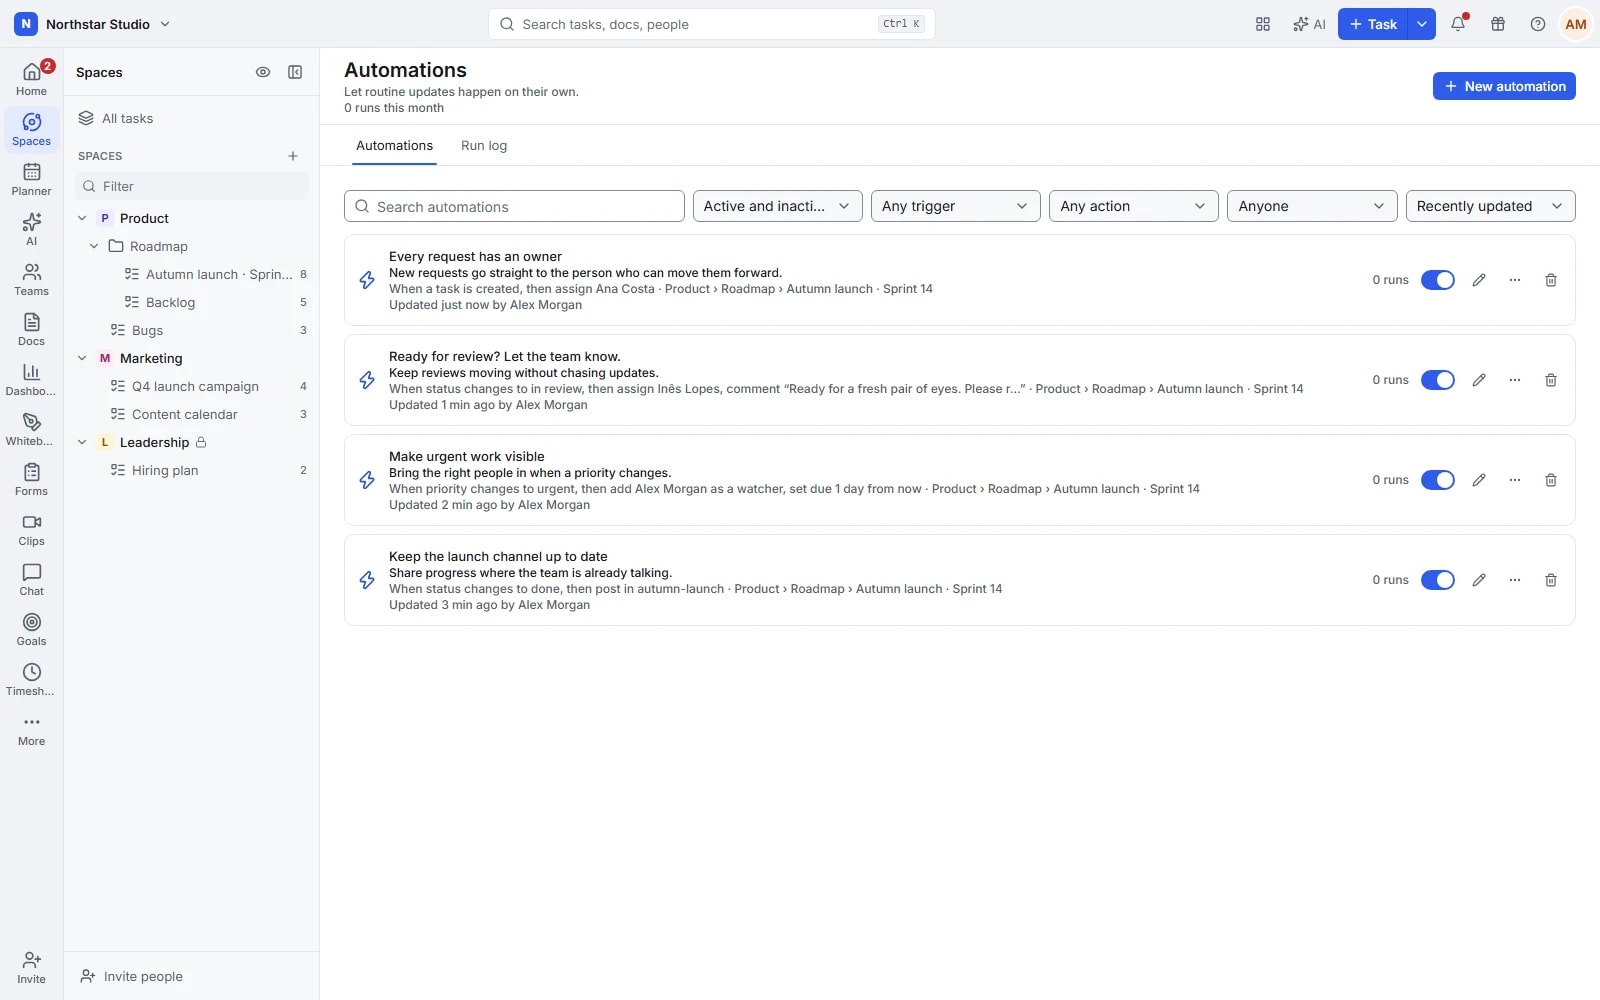
Task: Switch to the Run log tab
Action: click(x=484, y=146)
